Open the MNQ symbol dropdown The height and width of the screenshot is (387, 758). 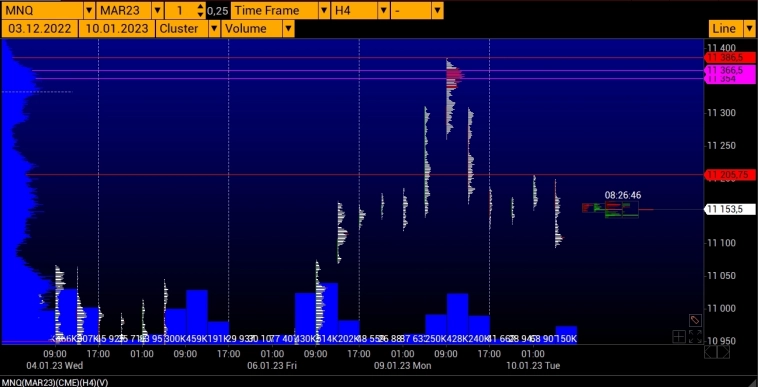(x=89, y=10)
